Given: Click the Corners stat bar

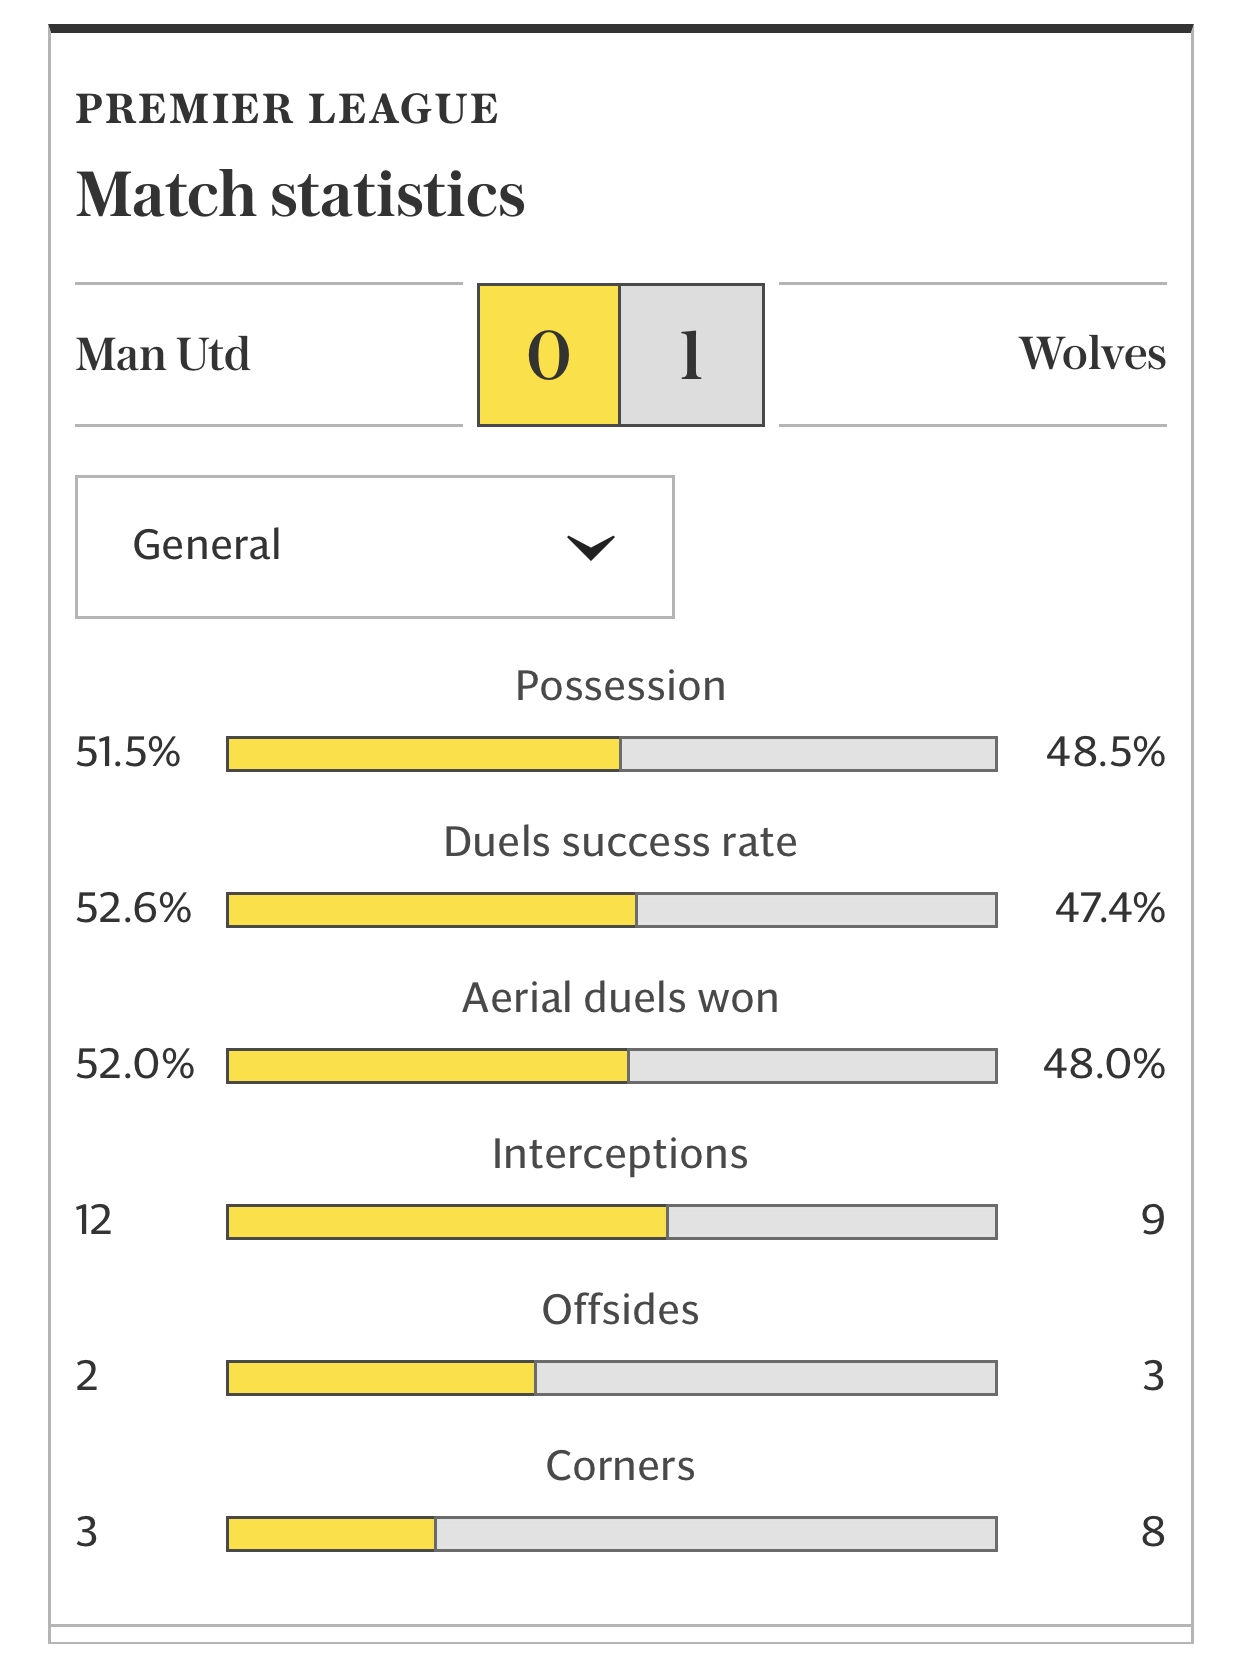Looking at the screenshot, I should (611, 1534).
